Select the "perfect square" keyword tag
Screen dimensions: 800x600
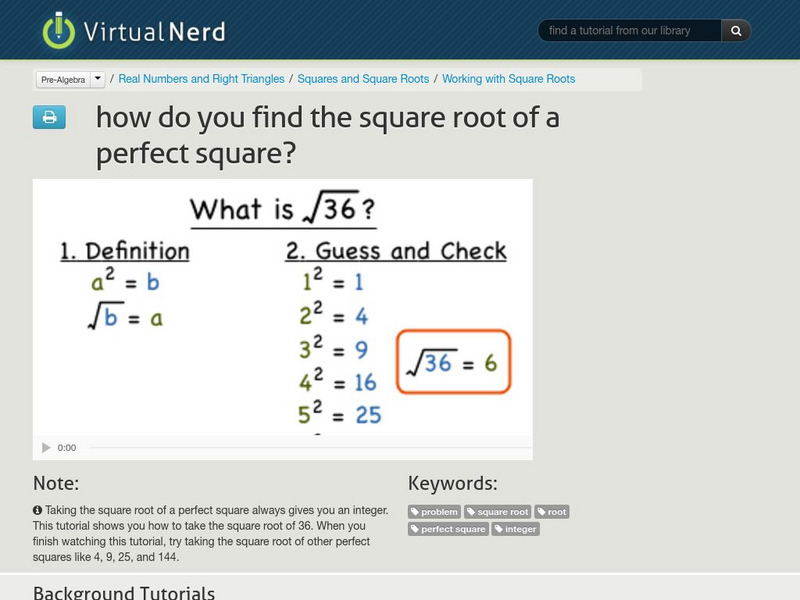click(448, 529)
